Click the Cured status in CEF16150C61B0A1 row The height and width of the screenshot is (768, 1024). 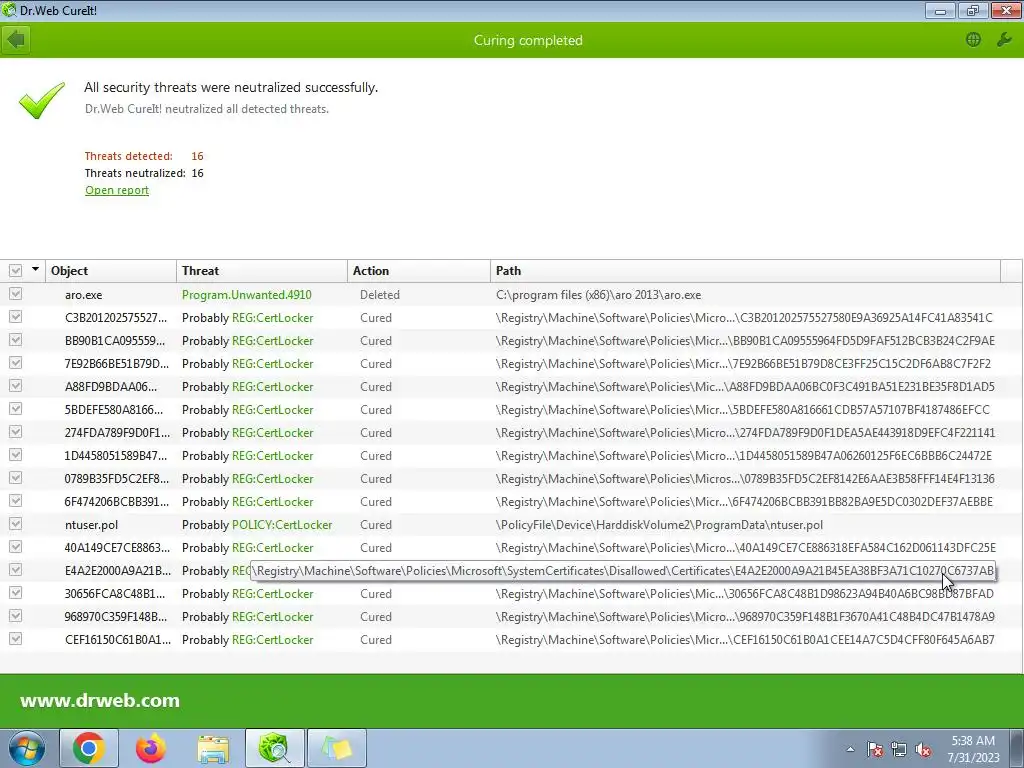click(376, 639)
